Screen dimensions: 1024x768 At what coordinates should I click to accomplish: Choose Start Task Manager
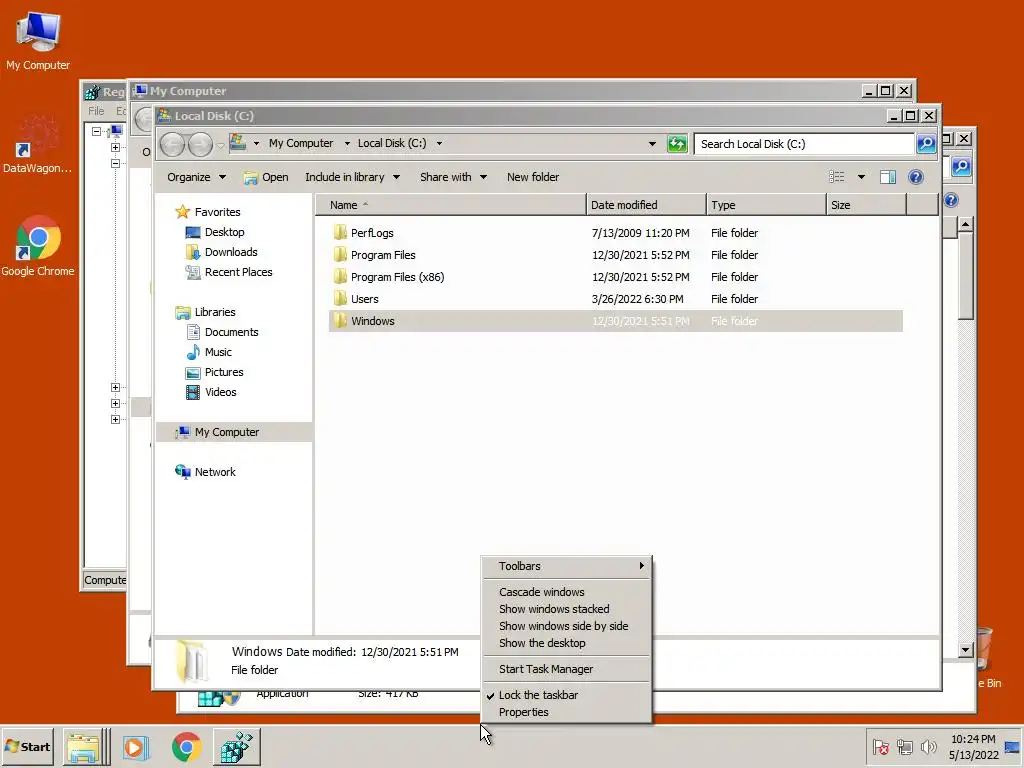tap(567, 669)
